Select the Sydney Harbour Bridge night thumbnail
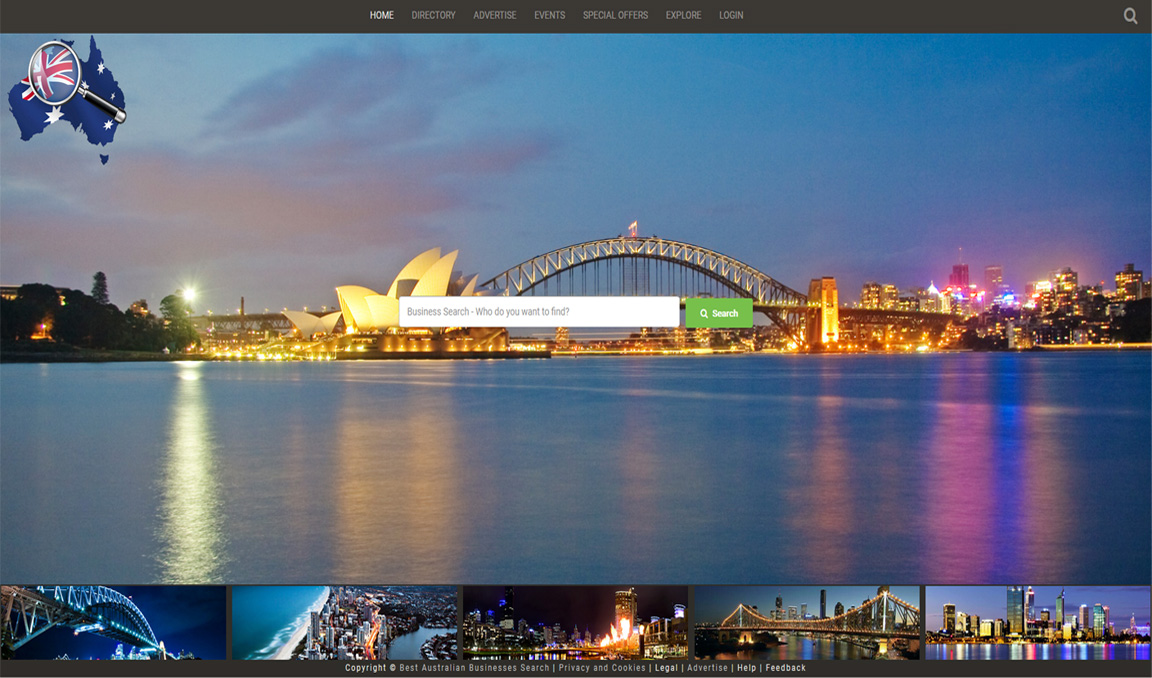This screenshot has width=1152, height=678. (x=112, y=620)
